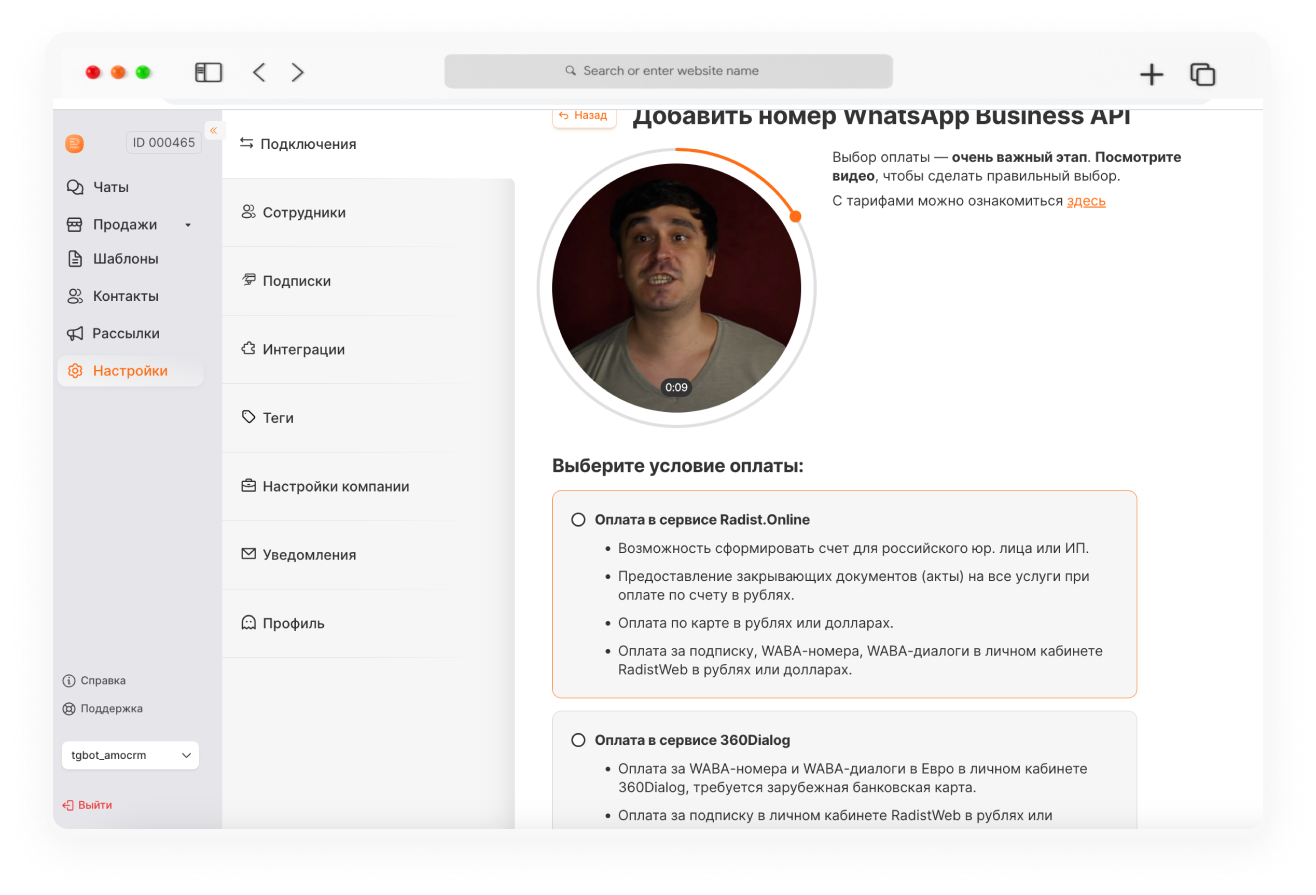Click the Выйти logout icon

point(68,805)
